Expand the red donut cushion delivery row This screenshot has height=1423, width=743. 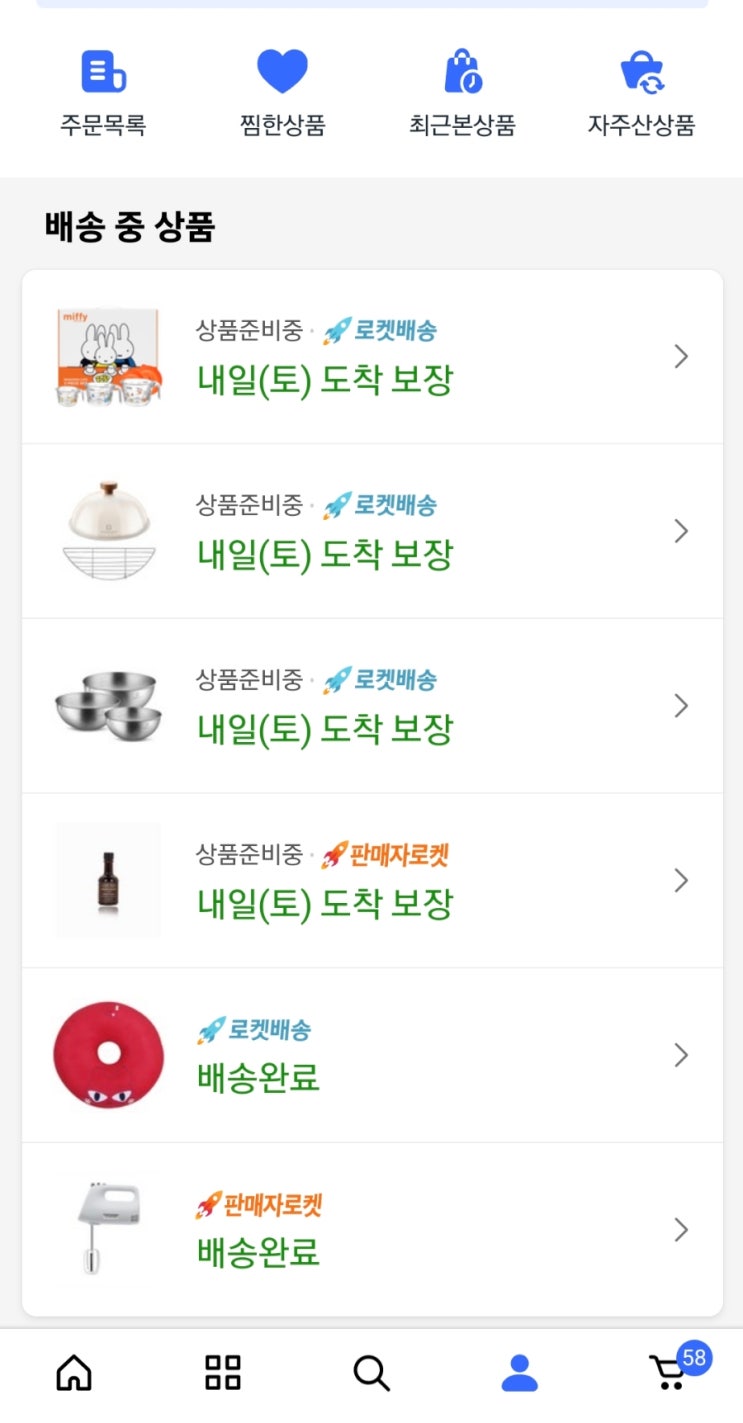click(681, 1055)
